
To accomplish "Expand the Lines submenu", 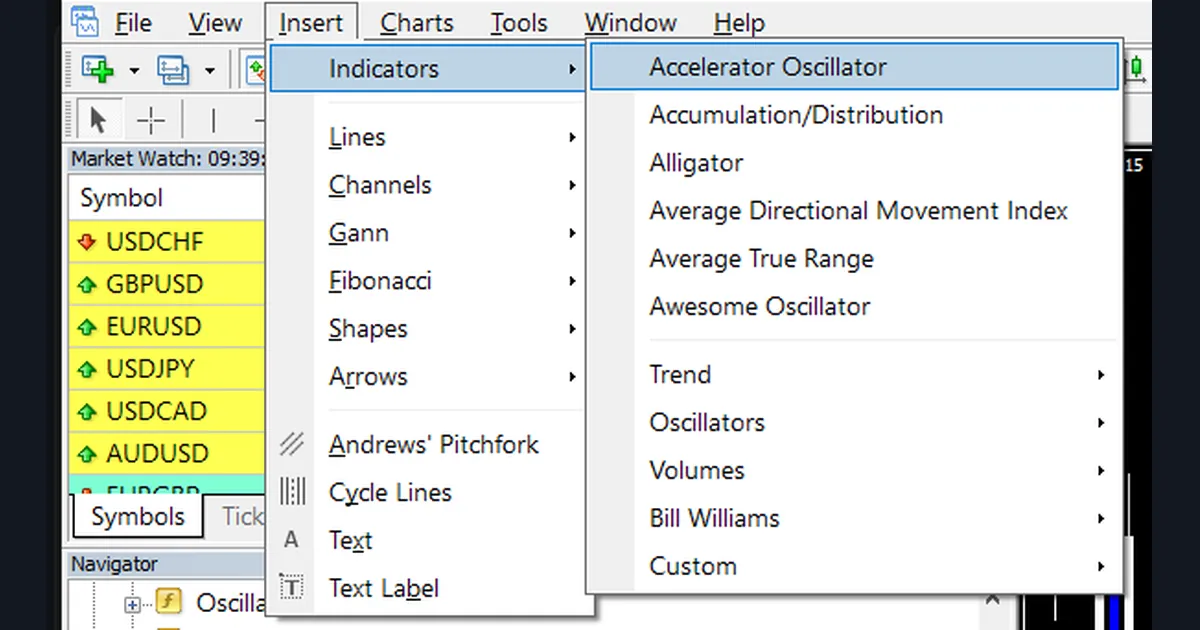I will (x=572, y=137).
